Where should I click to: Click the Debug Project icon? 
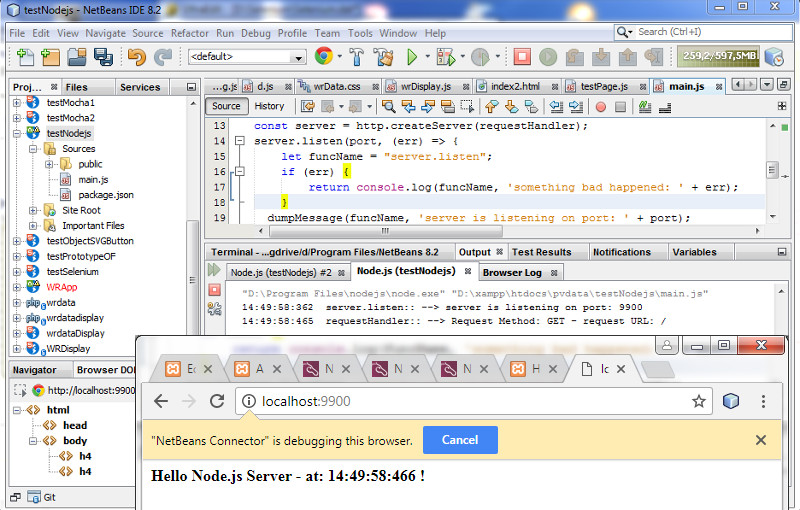tap(445, 57)
